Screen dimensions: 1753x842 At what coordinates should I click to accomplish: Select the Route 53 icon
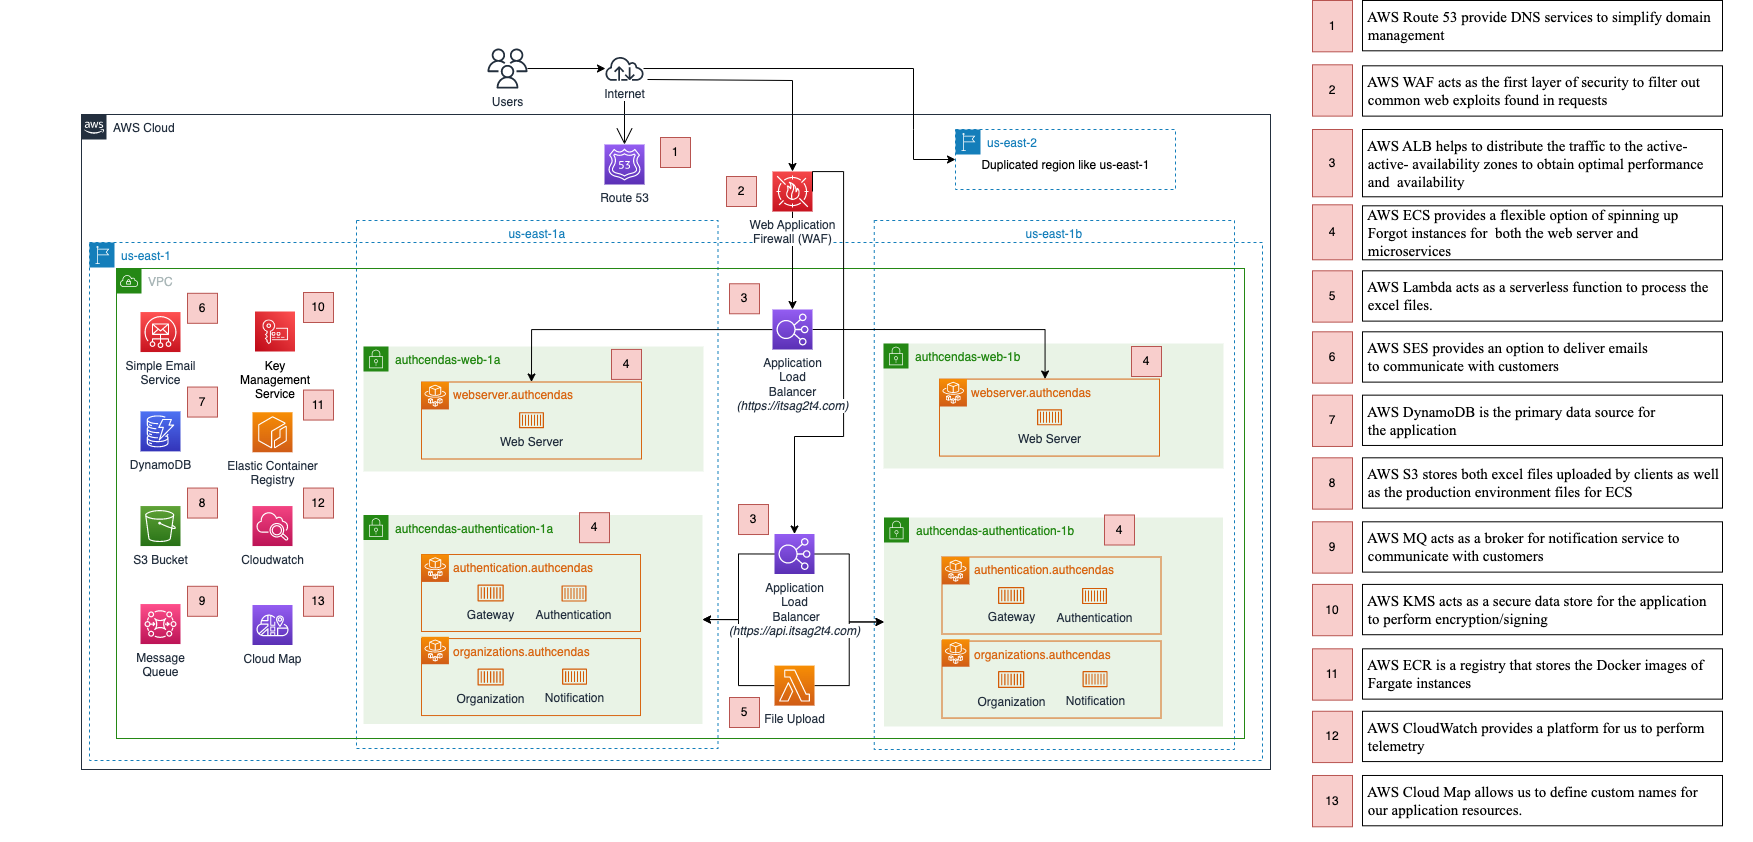coord(624,164)
